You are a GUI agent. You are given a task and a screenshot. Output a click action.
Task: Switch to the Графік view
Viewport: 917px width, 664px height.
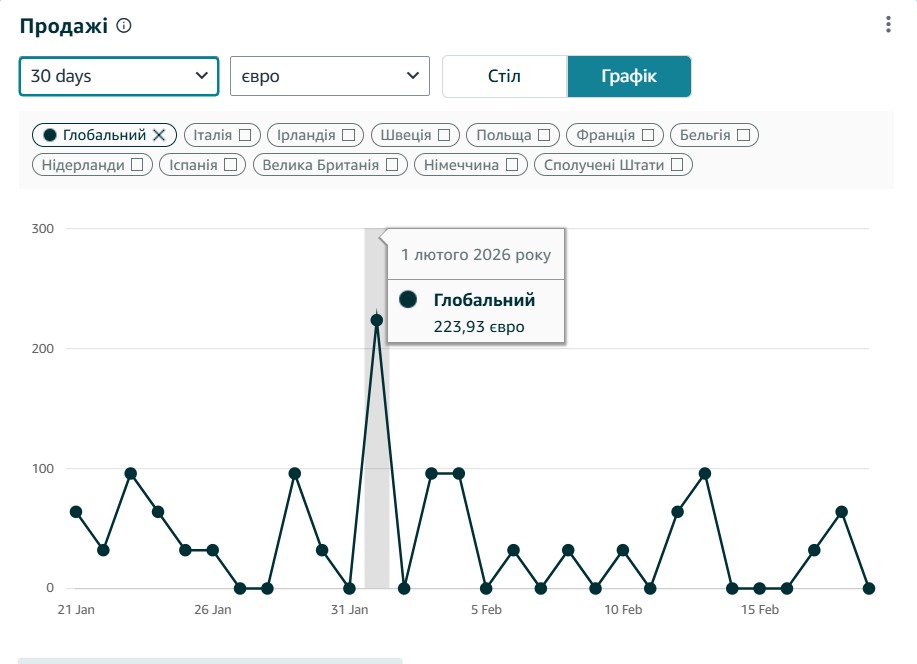(x=629, y=76)
